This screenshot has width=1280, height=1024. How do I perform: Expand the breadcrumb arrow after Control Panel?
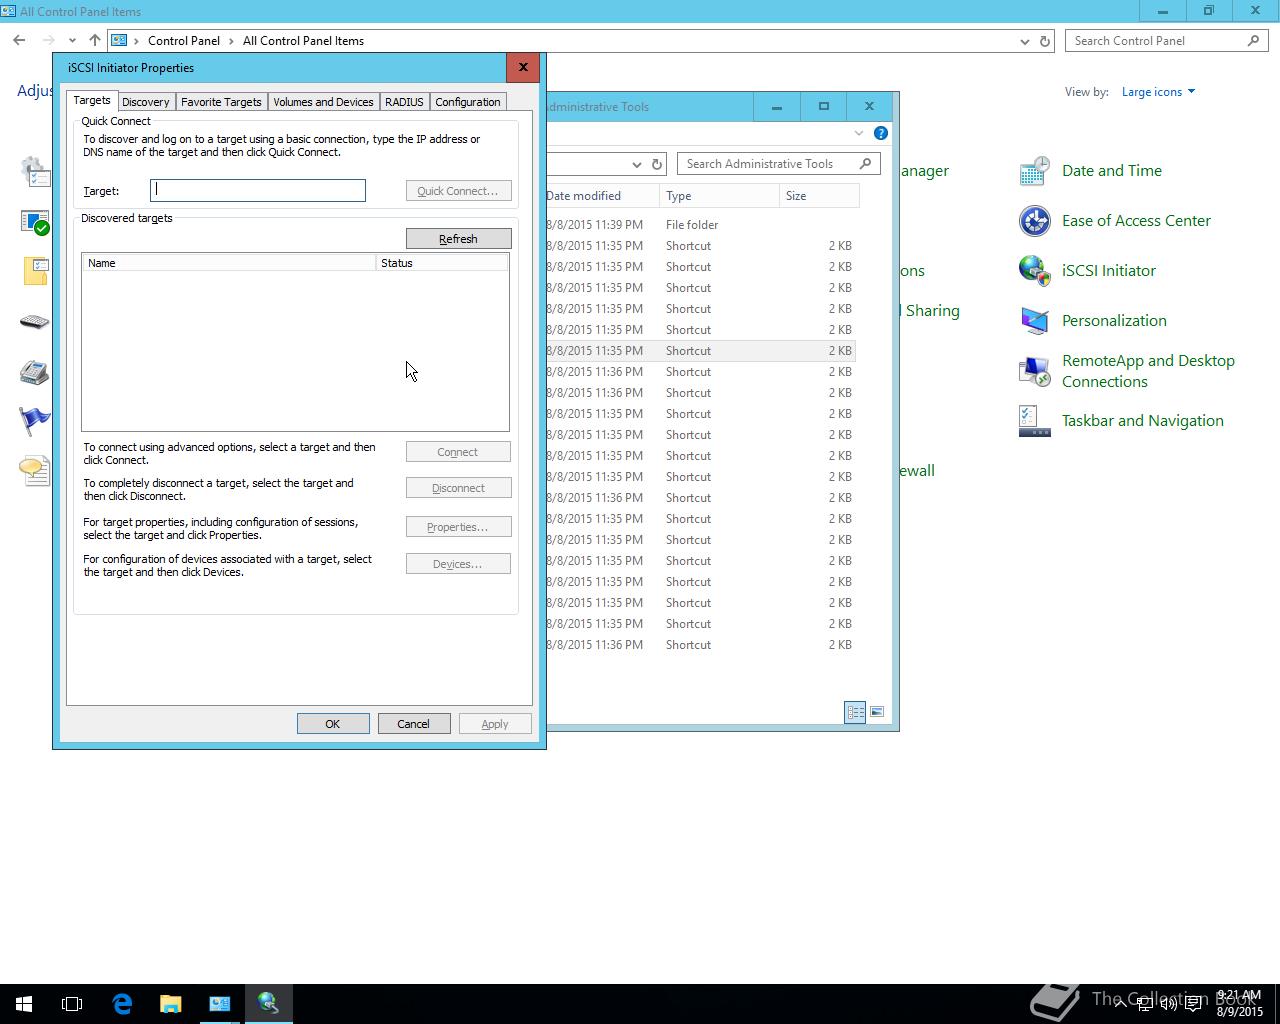pos(231,41)
